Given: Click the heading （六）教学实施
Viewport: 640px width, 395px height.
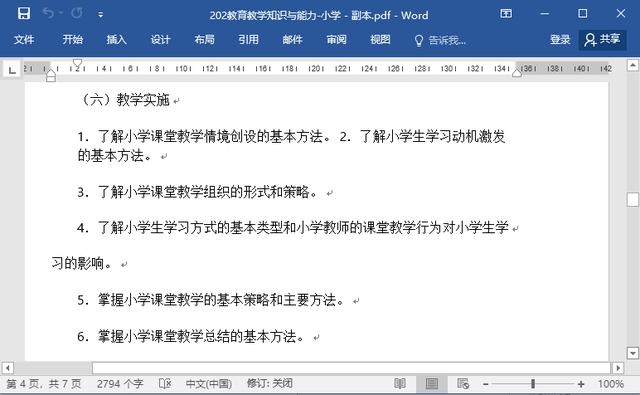Looking at the screenshot, I should (x=124, y=100).
